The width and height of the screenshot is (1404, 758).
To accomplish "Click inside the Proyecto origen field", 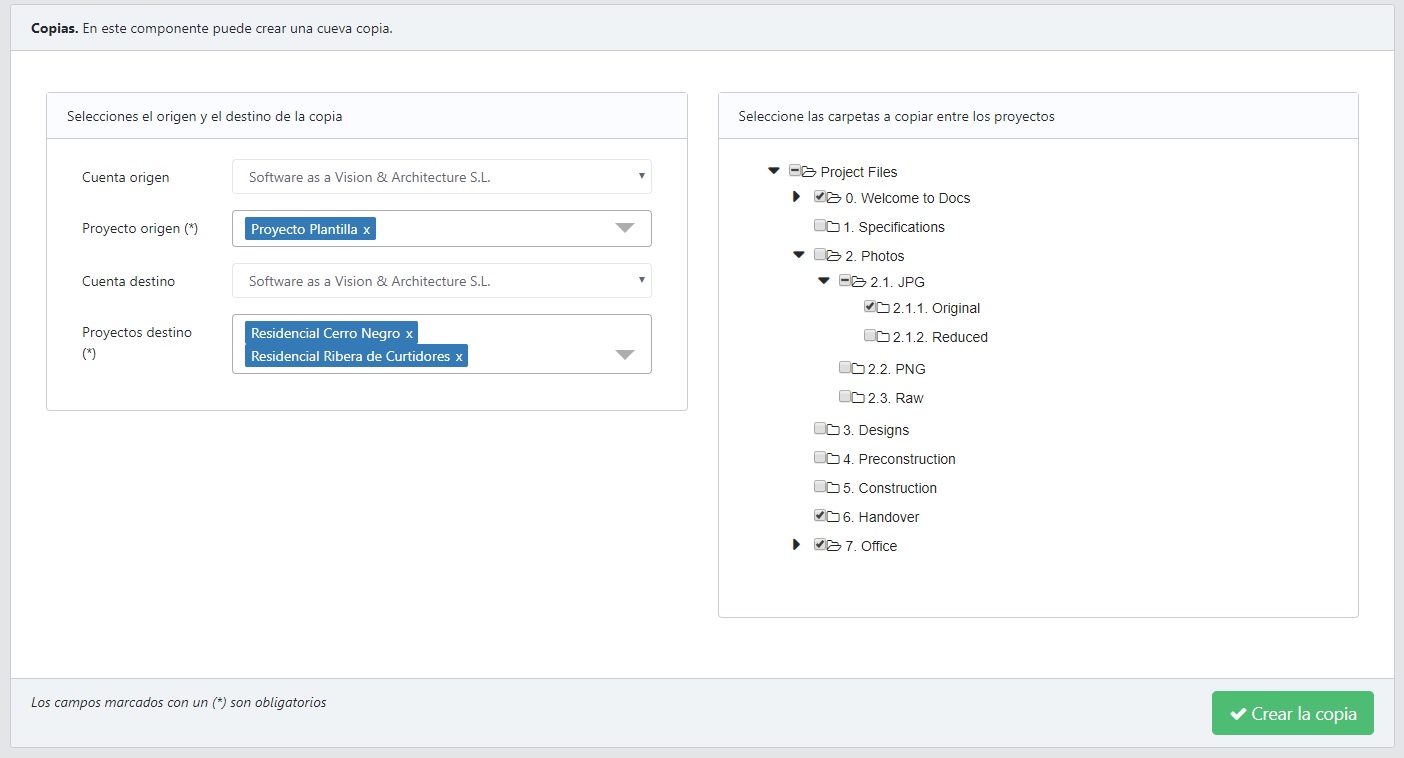I will click(490, 229).
